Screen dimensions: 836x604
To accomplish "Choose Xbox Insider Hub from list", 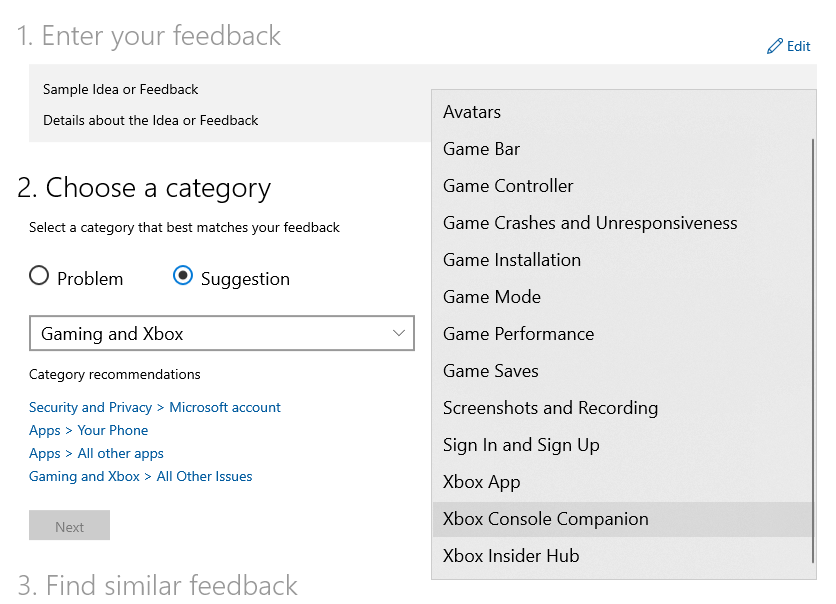I will point(622,556).
